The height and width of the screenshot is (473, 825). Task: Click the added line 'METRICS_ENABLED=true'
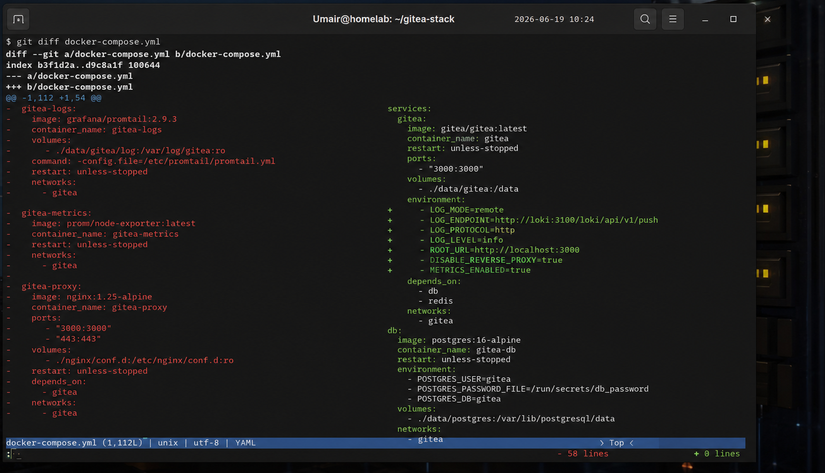480,270
